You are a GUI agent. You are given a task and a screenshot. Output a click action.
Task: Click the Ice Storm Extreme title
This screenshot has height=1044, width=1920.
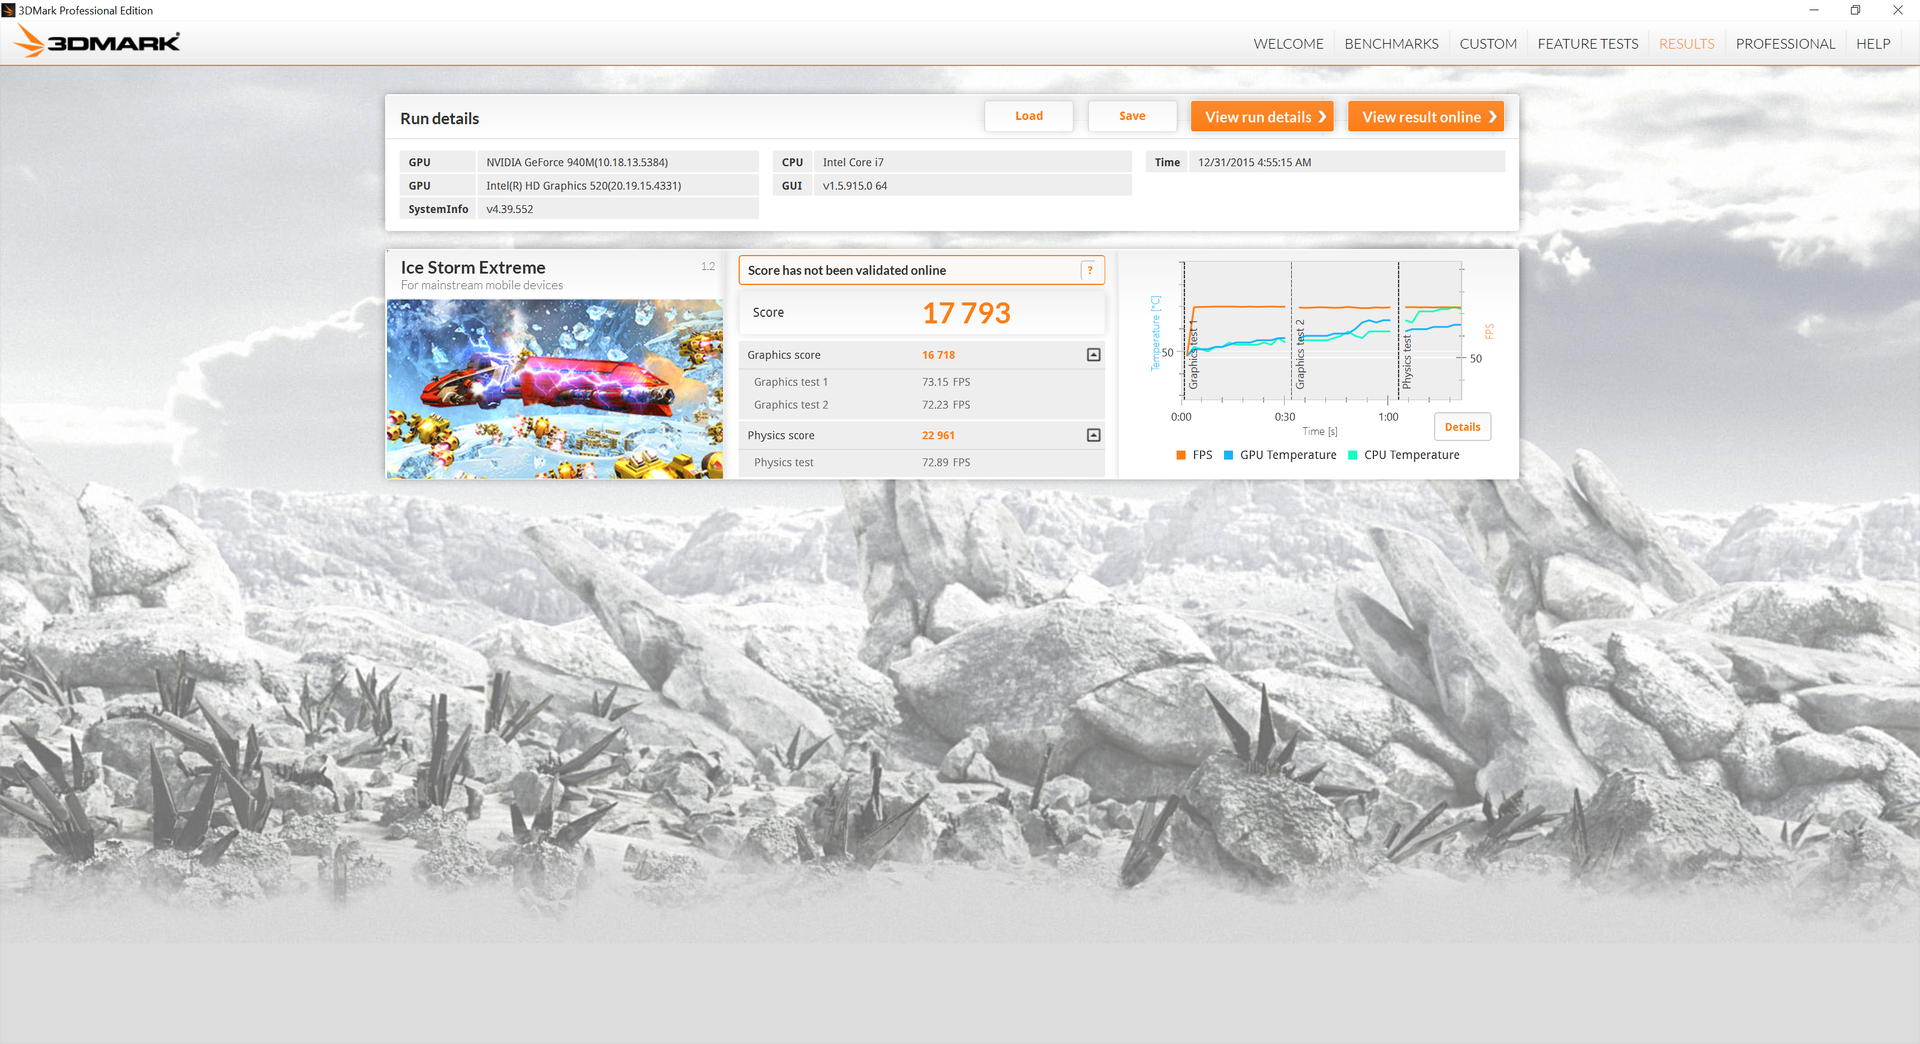tap(473, 267)
